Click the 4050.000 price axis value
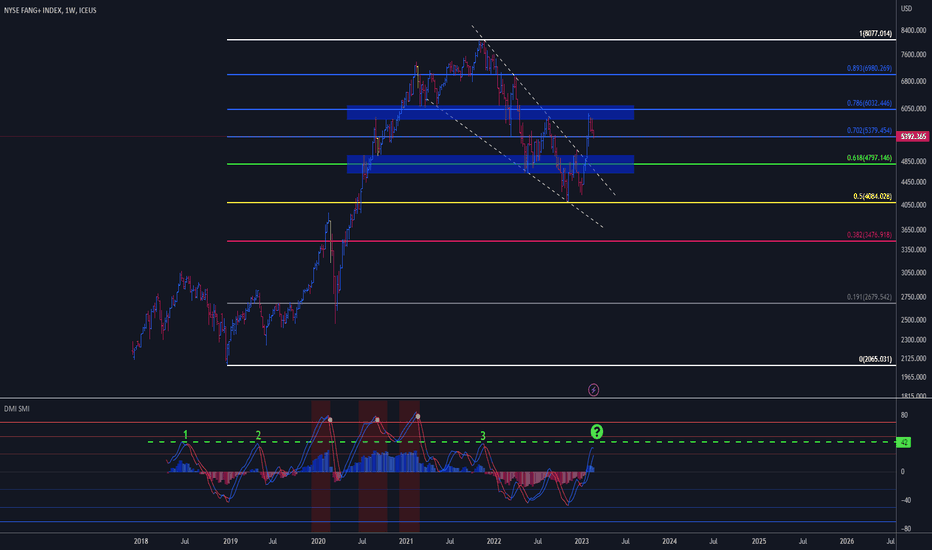The image size is (932, 550). click(x=914, y=205)
